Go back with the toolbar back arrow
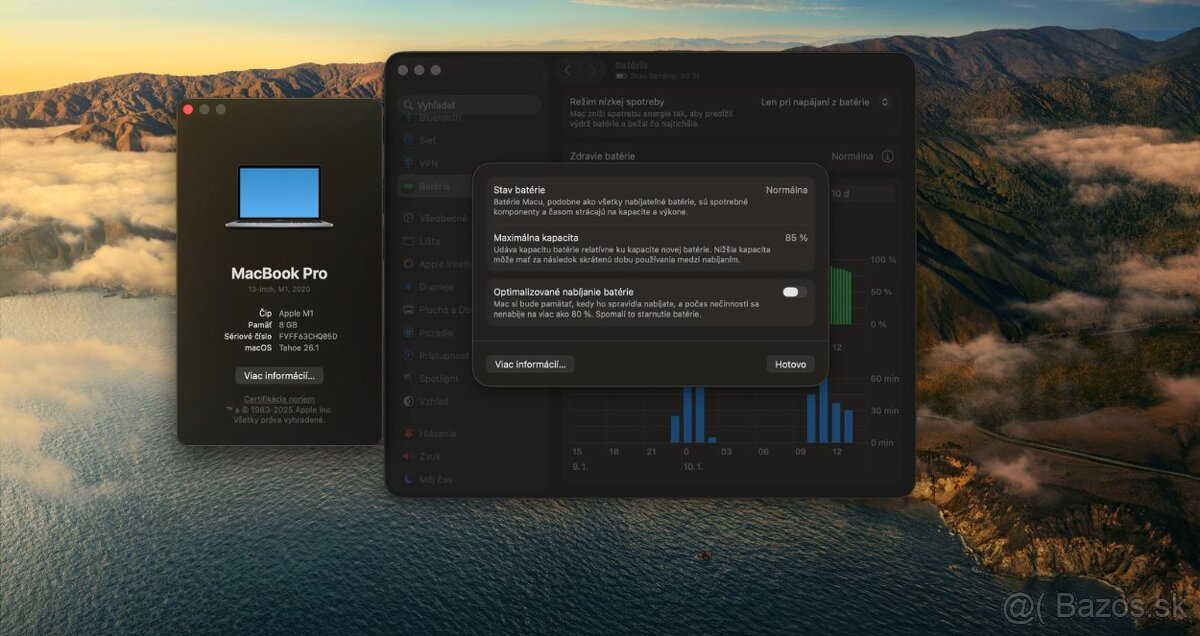The height and width of the screenshot is (636, 1200). pyautogui.click(x=569, y=70)
